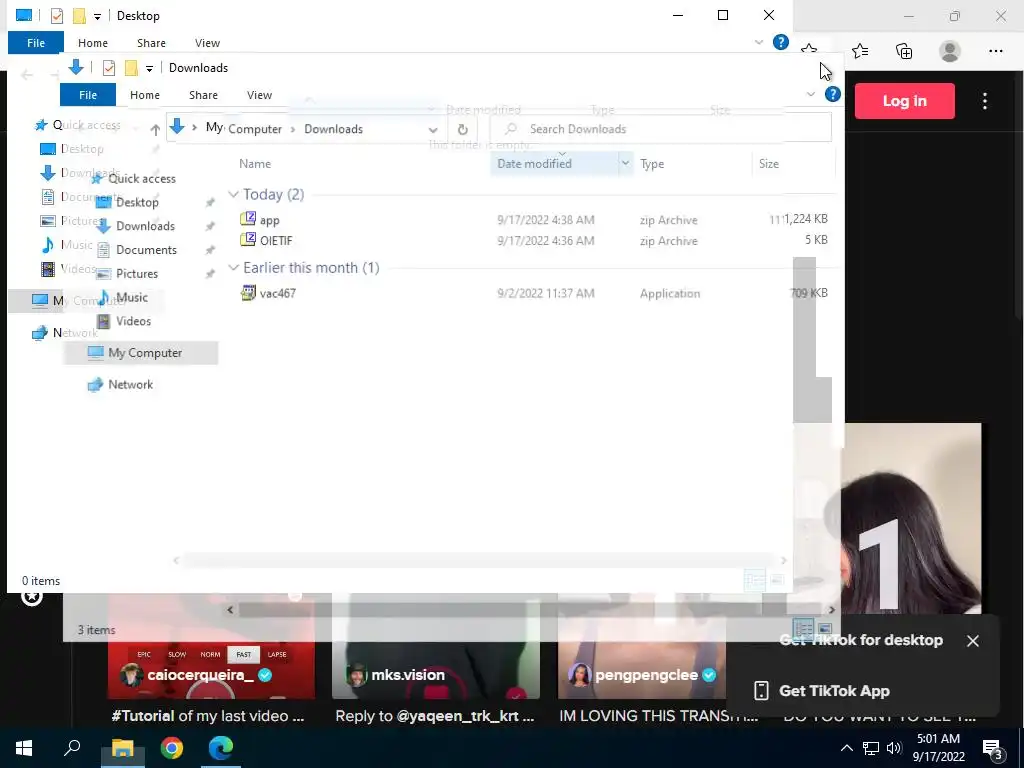
Task: Click File Explorer on the taskbar
Action: 122,748
